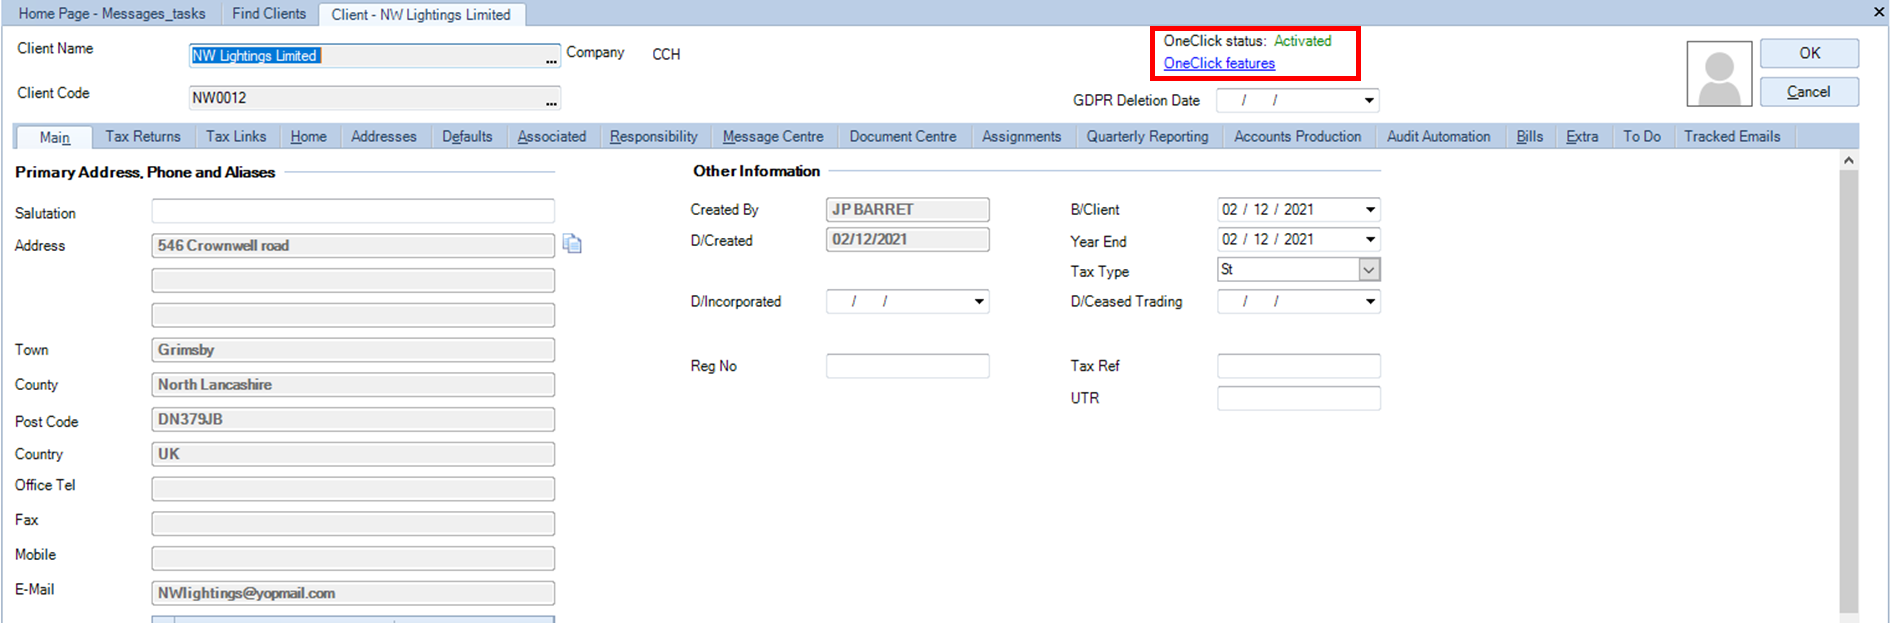Switch to the Accounts Production tab

click(1297, 137)
